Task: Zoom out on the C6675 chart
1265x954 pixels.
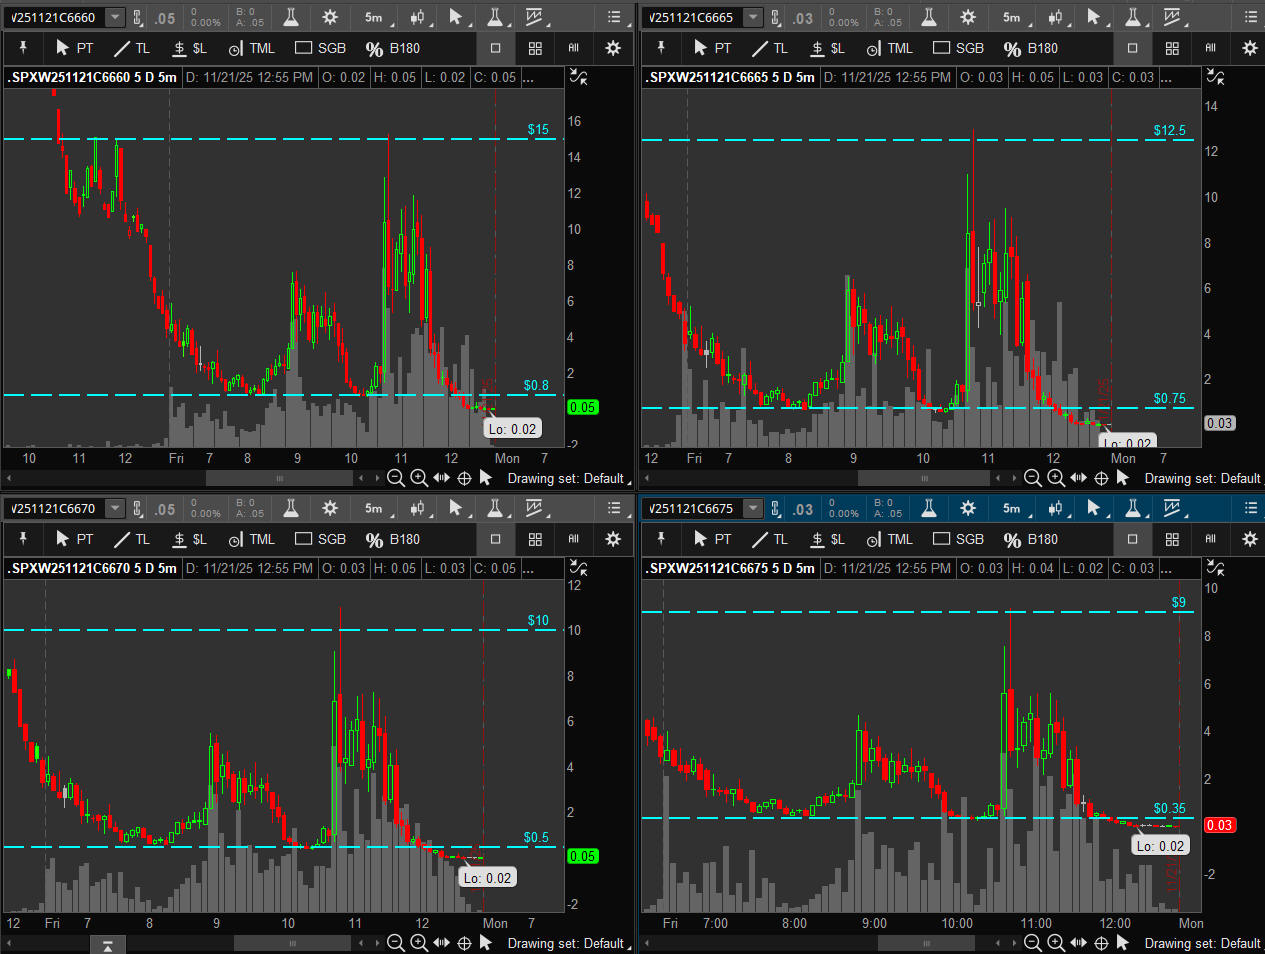Action: click(1033, 943)
